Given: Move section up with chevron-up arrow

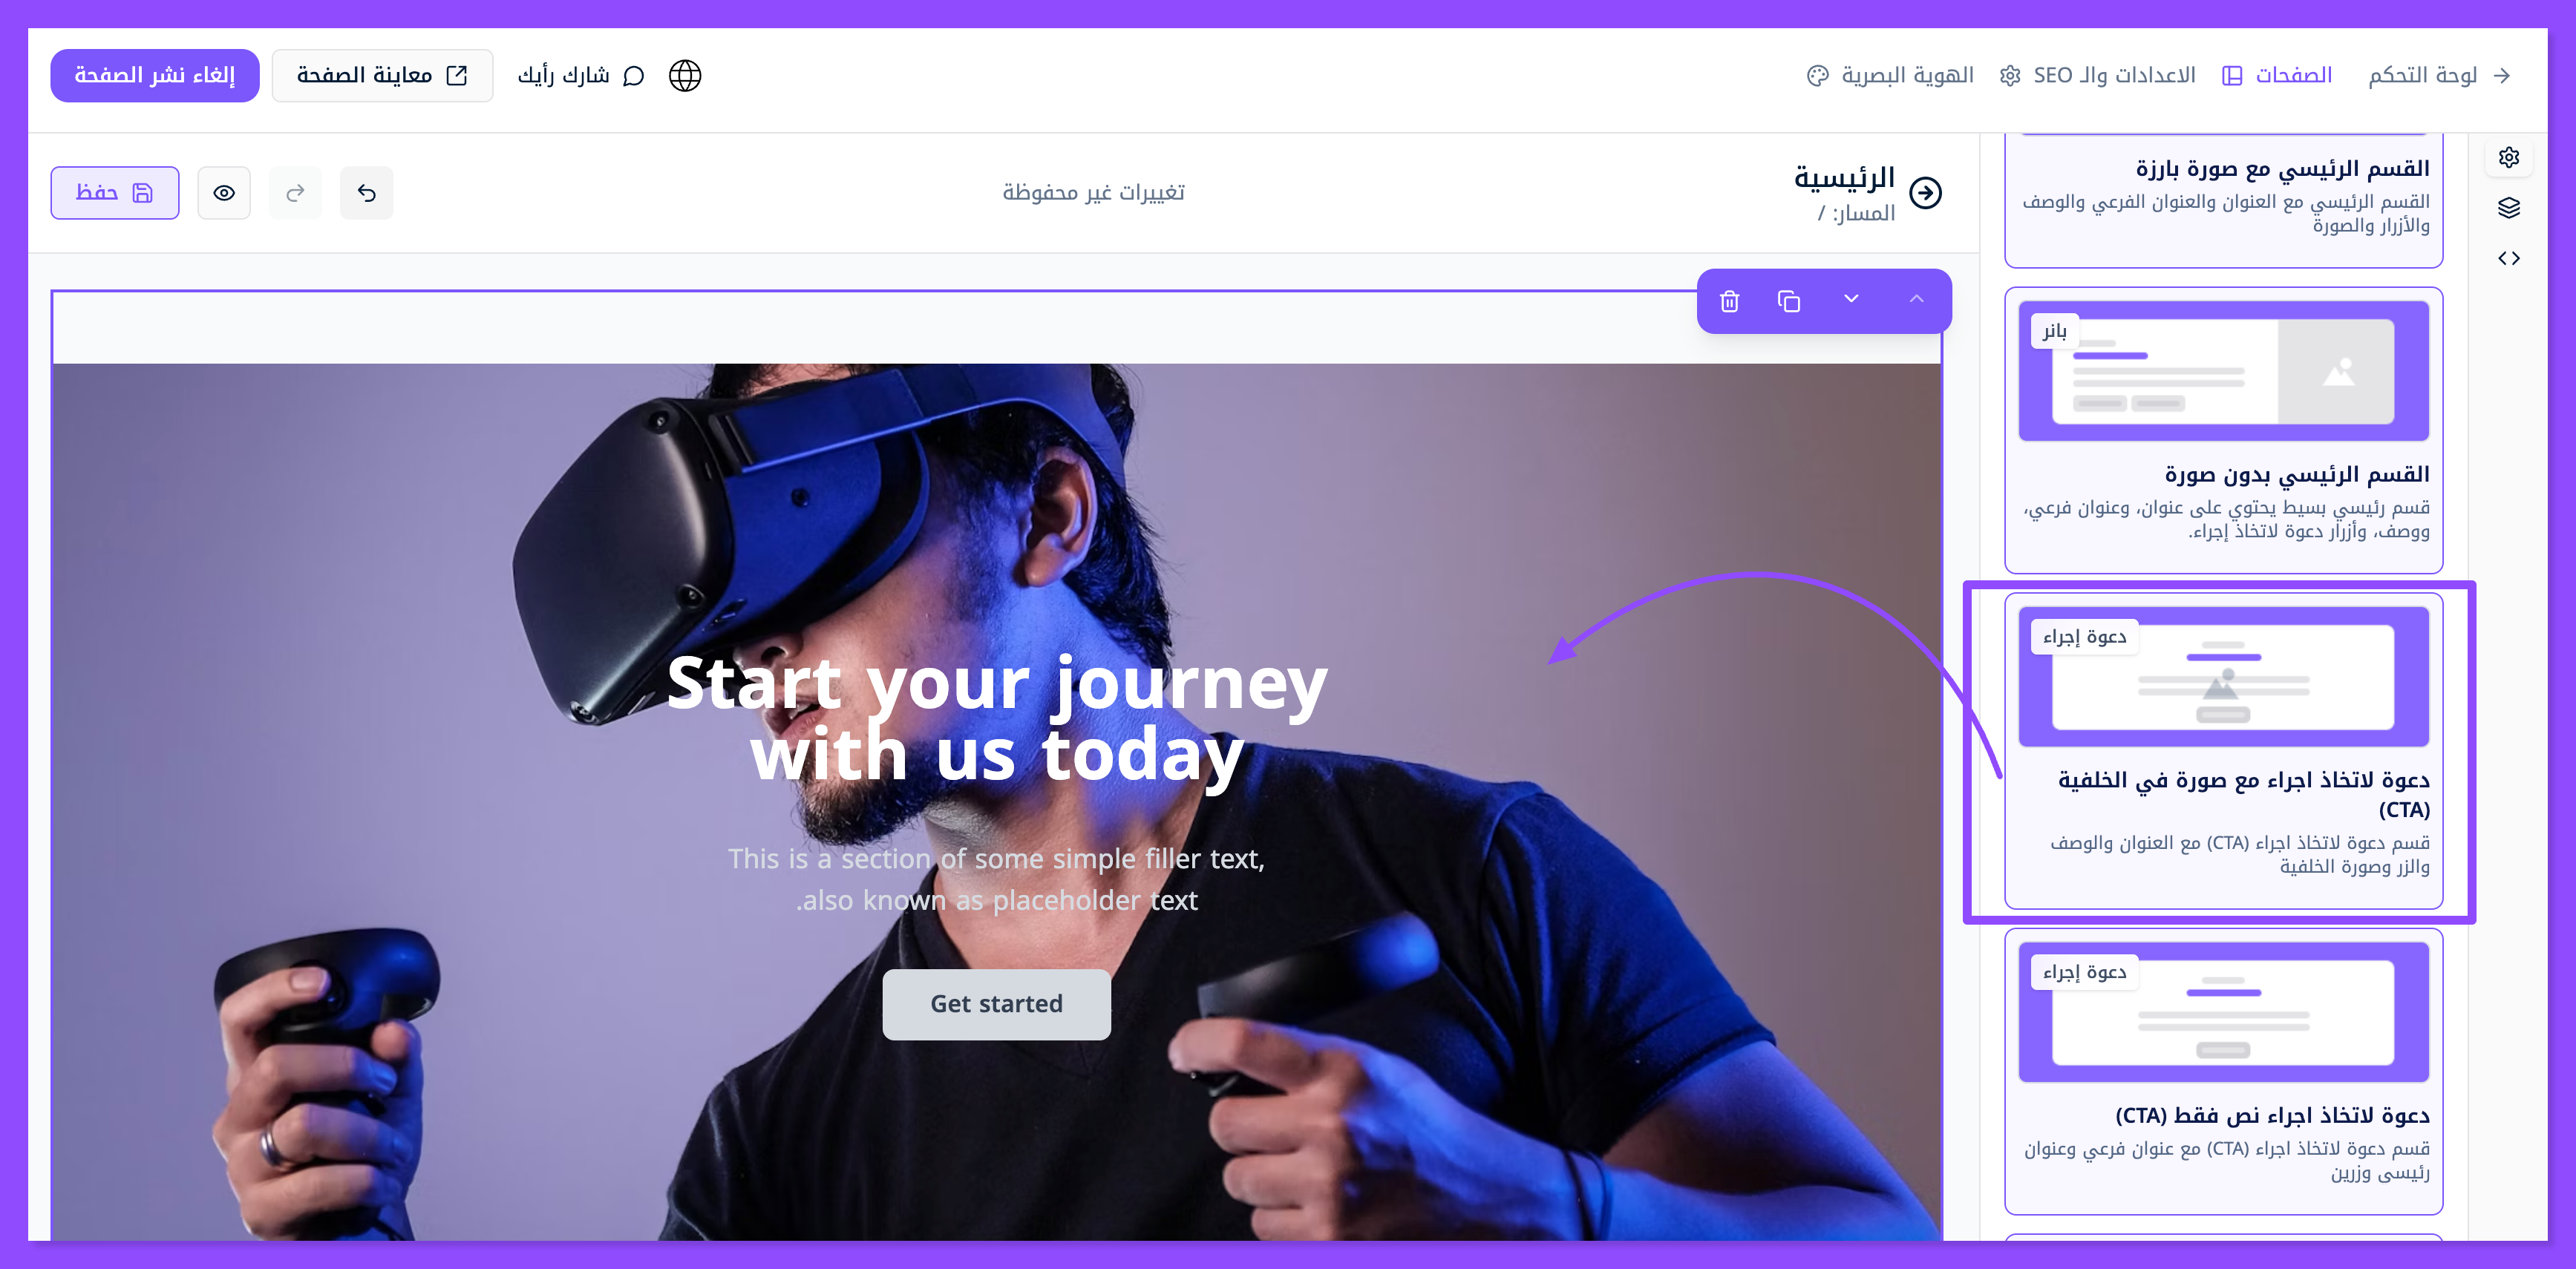Looking at the screenshot, I should pyautogui.click(x=1916, y=299).
